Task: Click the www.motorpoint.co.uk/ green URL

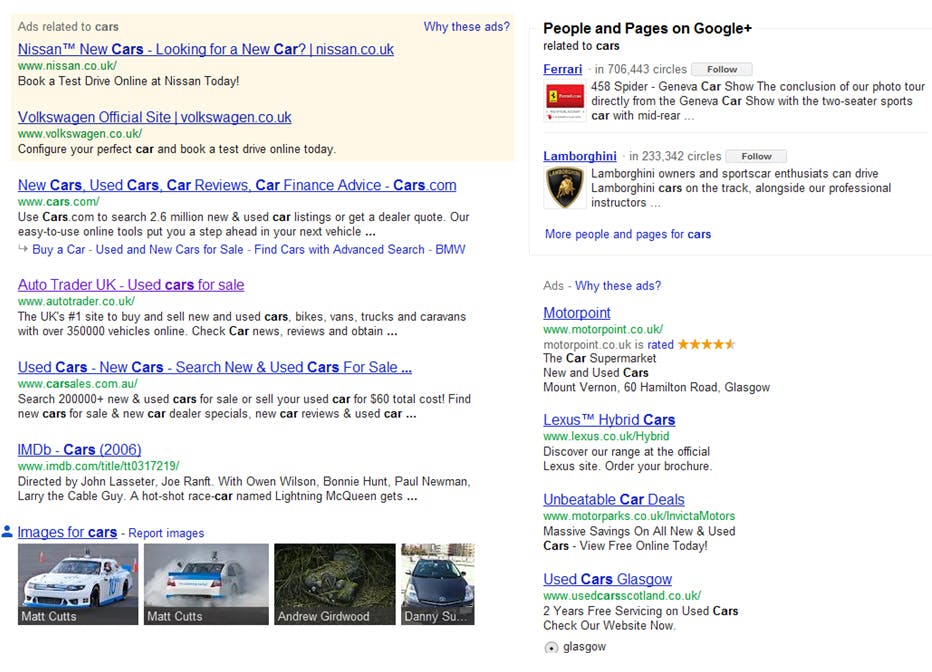Action: coord(603,329)
